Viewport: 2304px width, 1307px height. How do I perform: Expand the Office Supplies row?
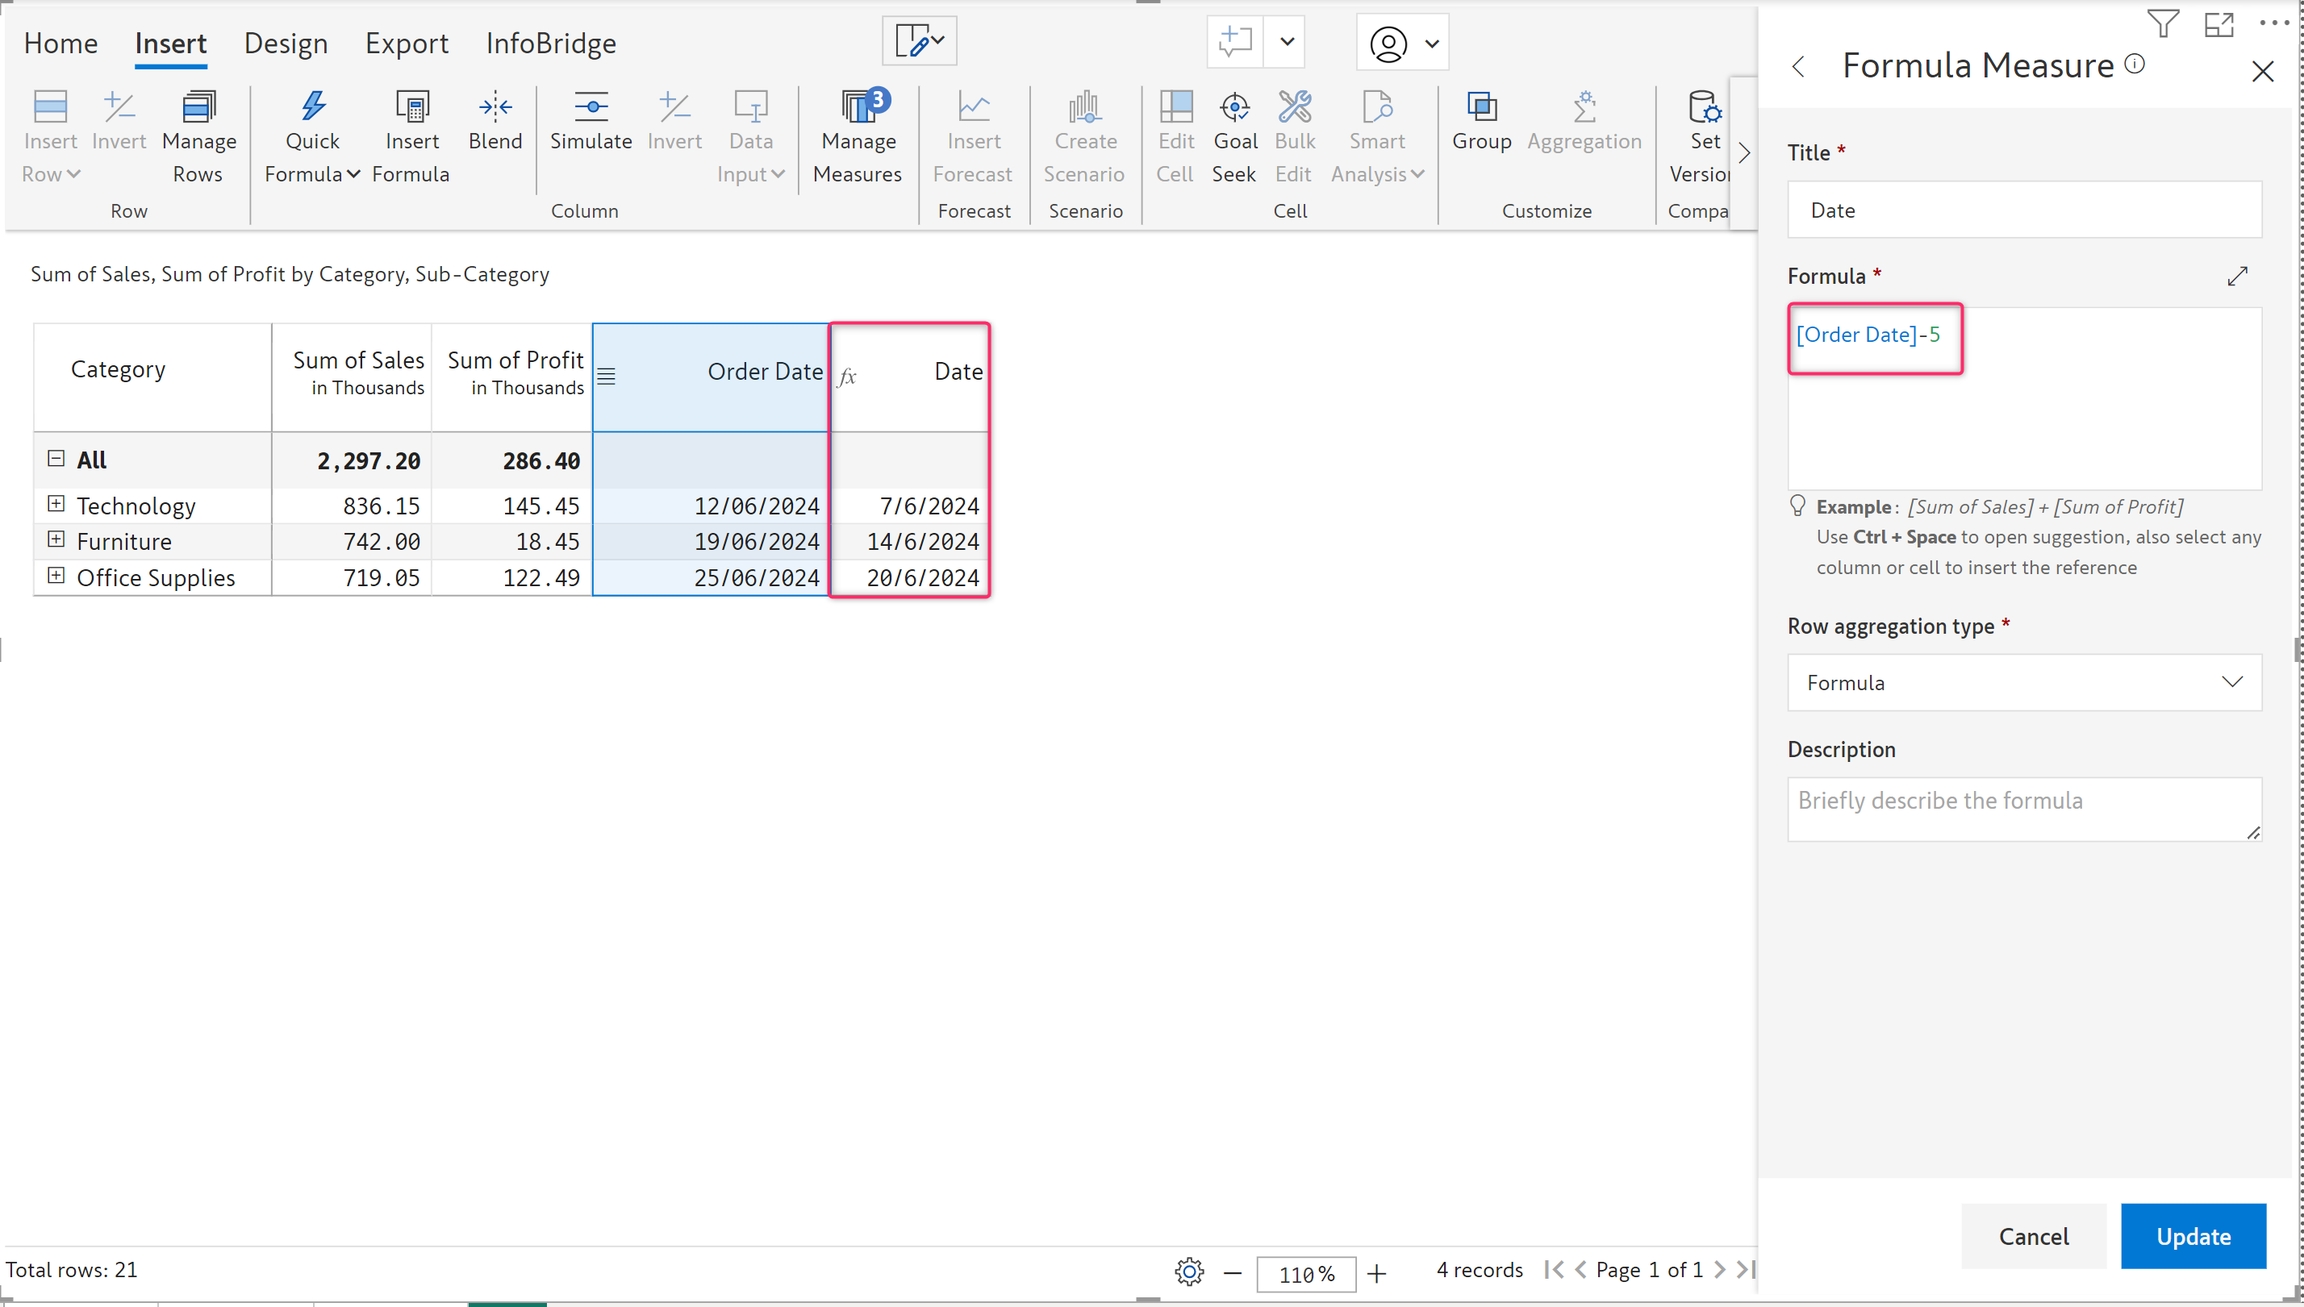click(56, 576)
